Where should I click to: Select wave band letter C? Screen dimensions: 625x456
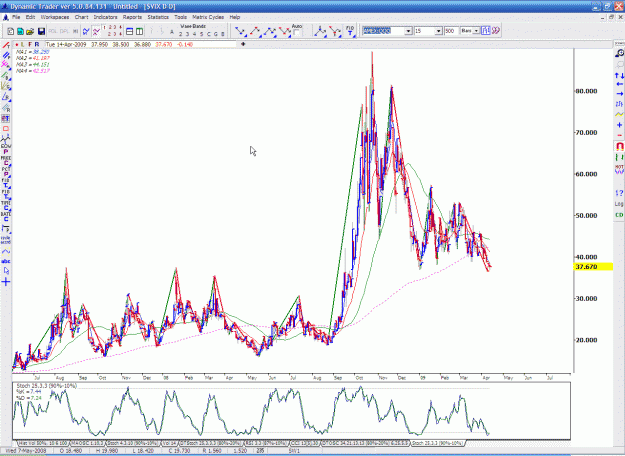pos(209,34)
